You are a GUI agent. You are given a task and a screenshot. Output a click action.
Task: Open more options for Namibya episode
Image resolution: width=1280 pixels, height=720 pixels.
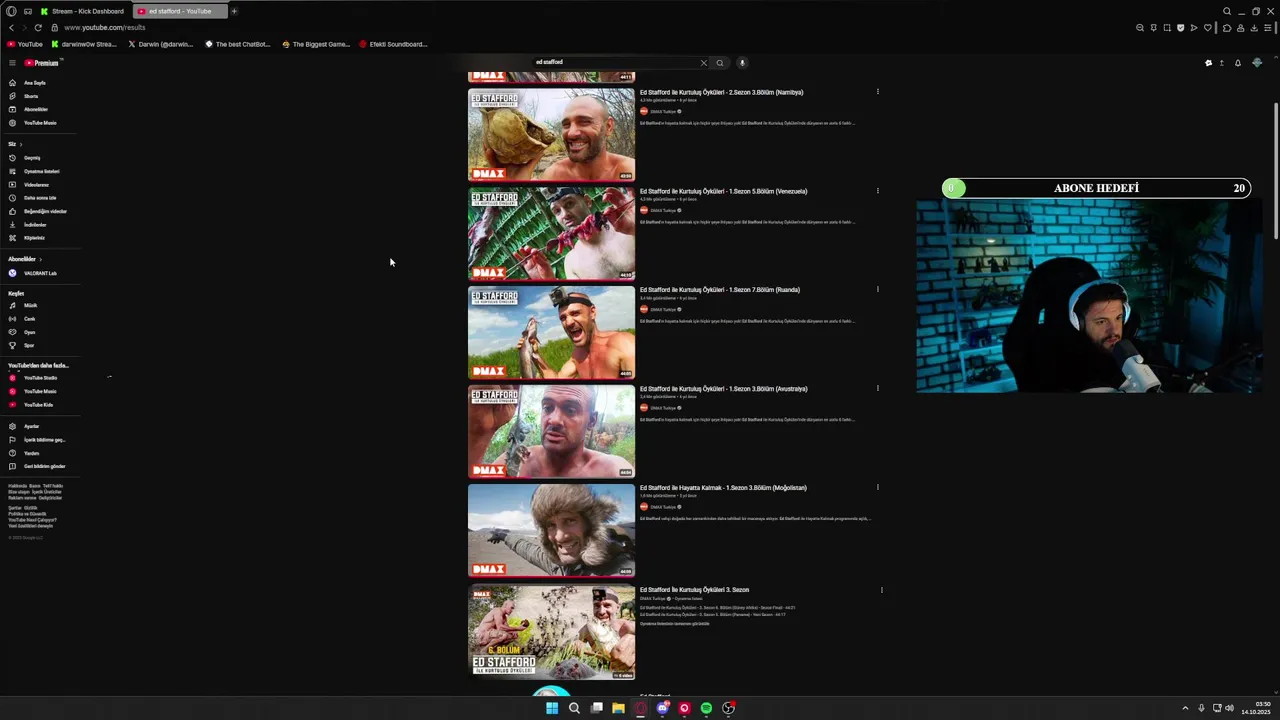point(877,92)
